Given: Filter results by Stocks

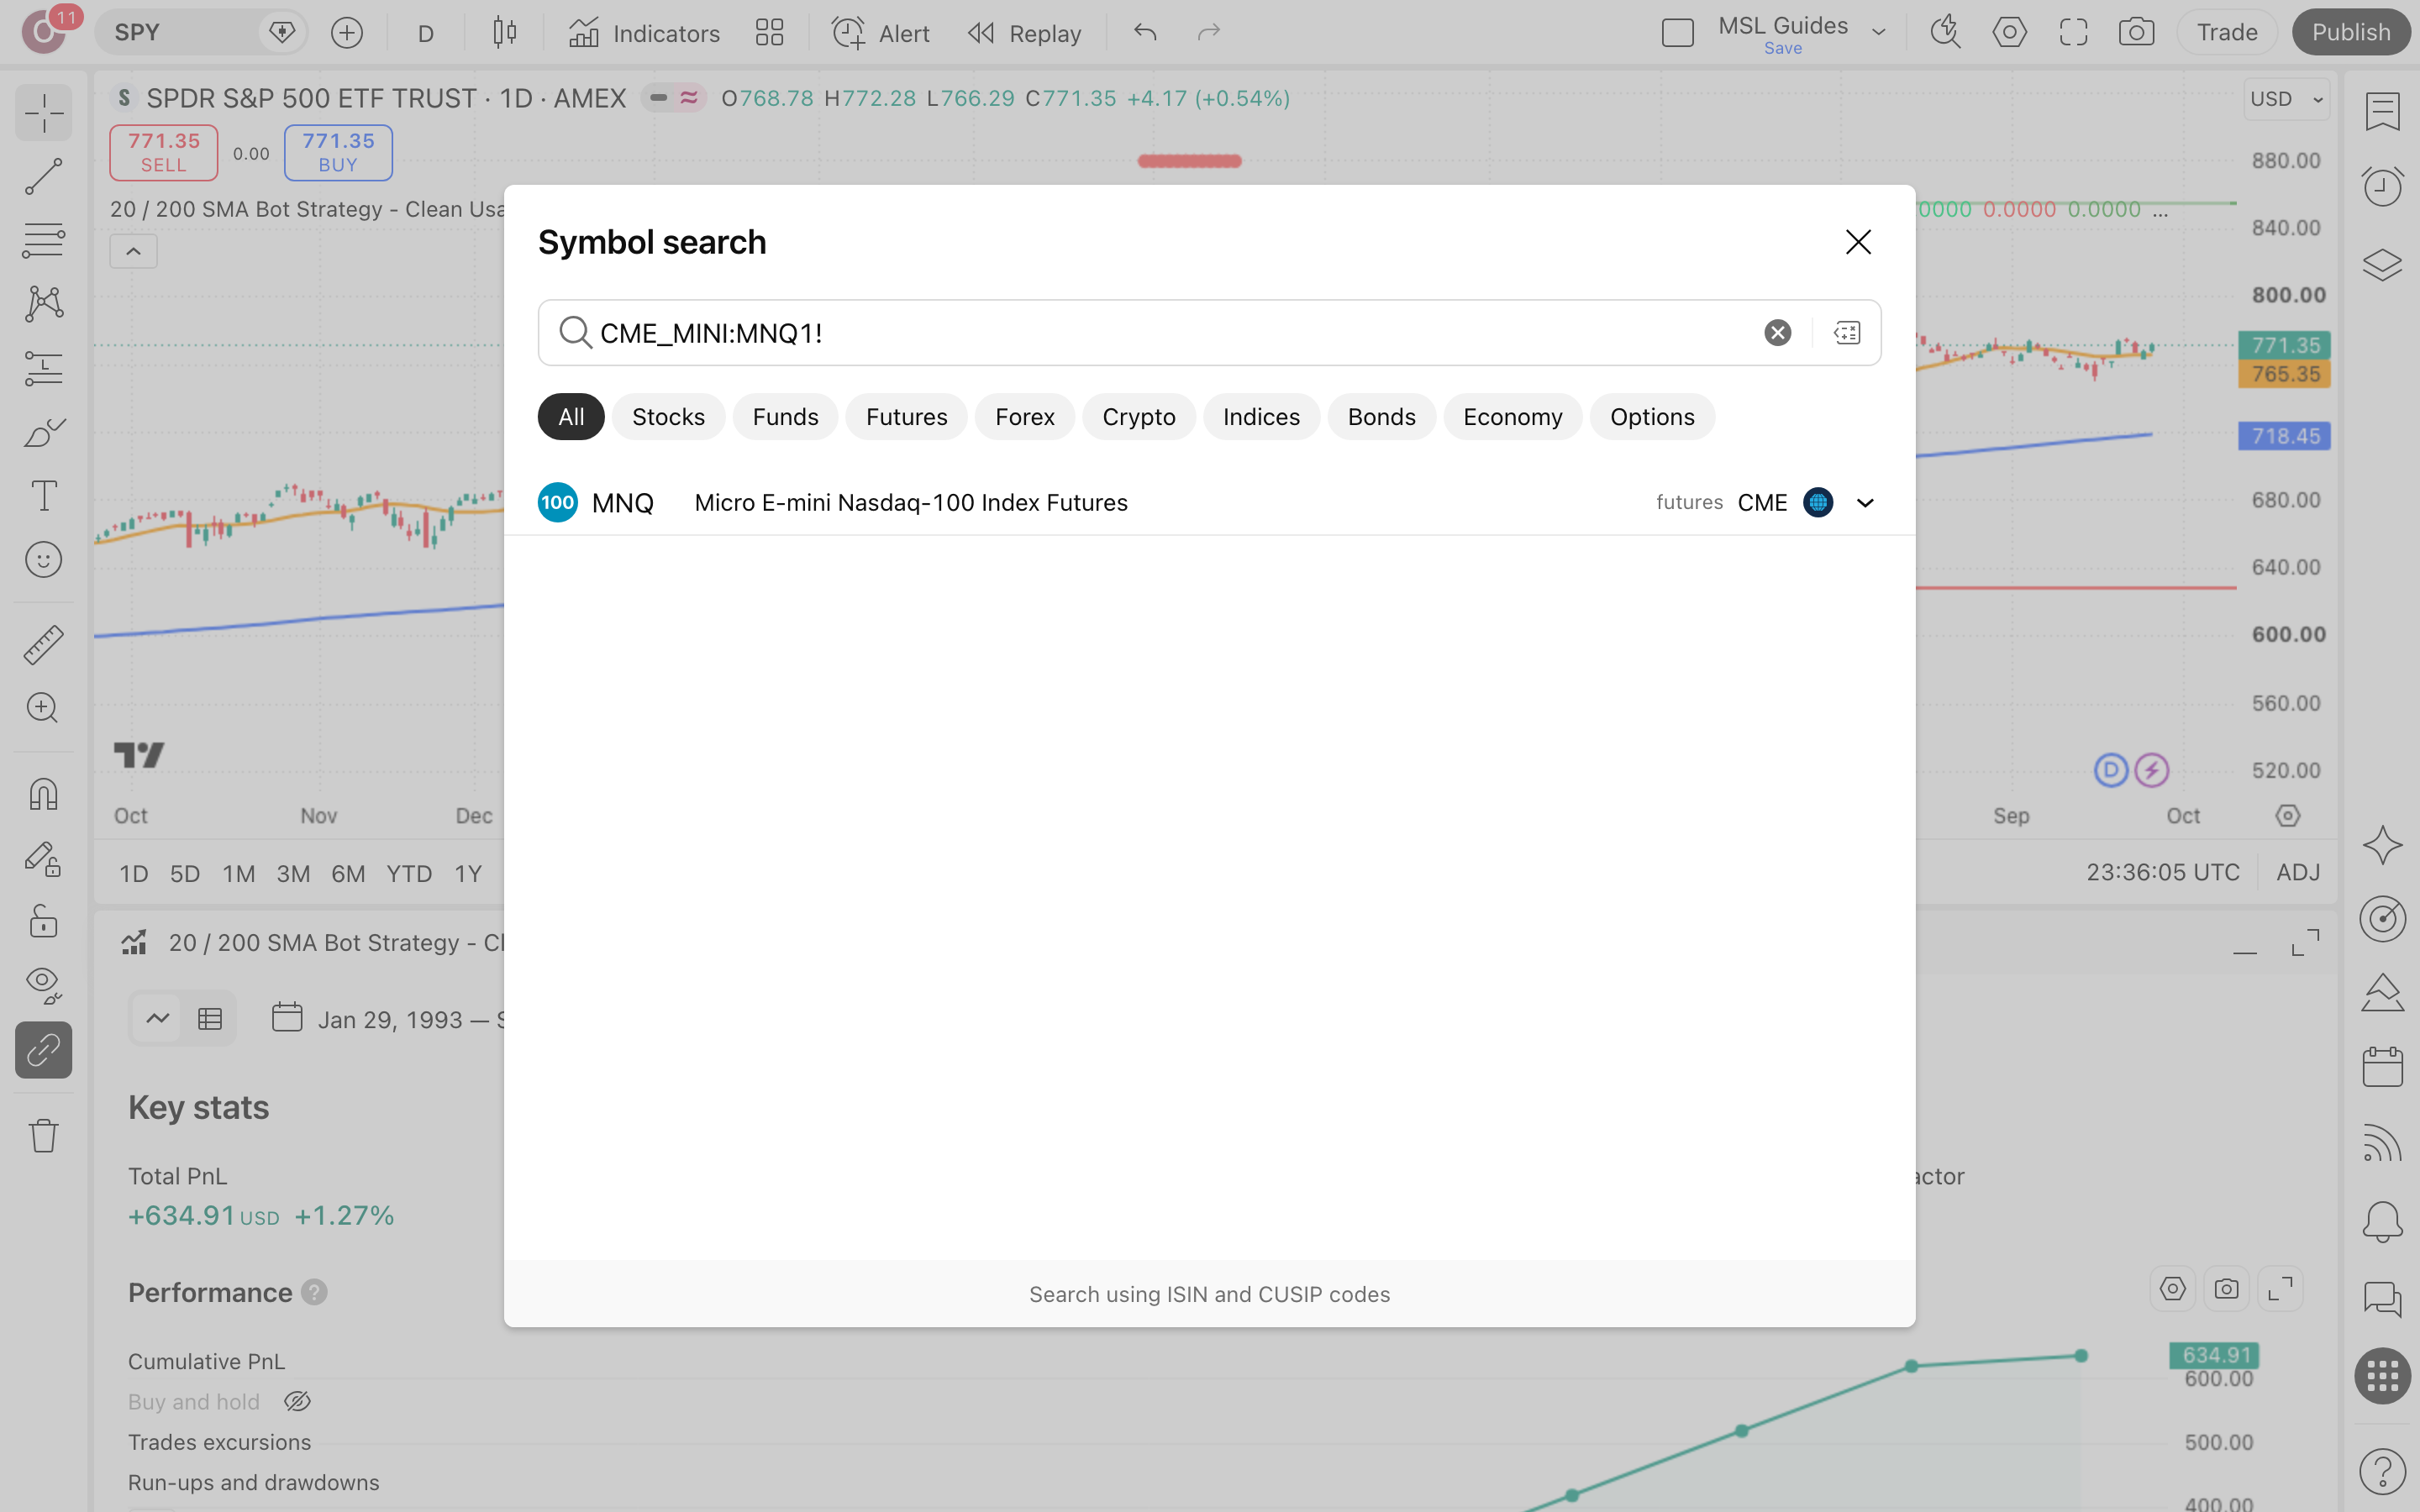Looking at the screenshot, I should (668, 417).
